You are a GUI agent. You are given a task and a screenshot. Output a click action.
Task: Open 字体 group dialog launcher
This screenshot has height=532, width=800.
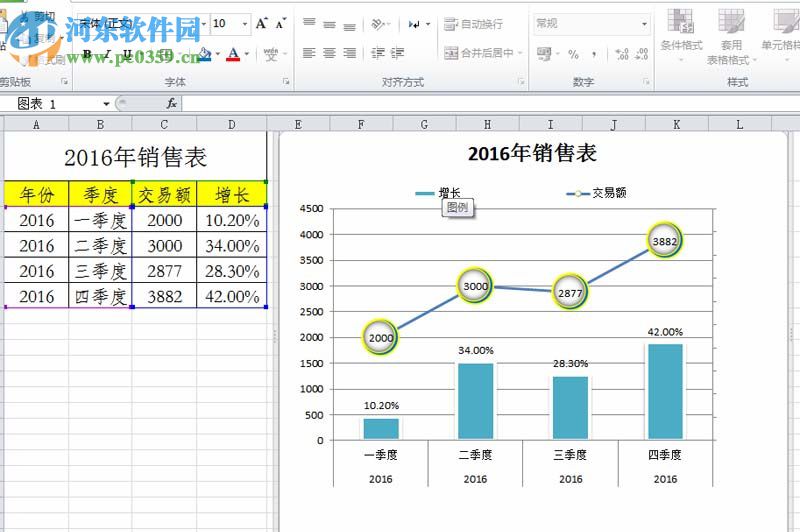point(286,82)
